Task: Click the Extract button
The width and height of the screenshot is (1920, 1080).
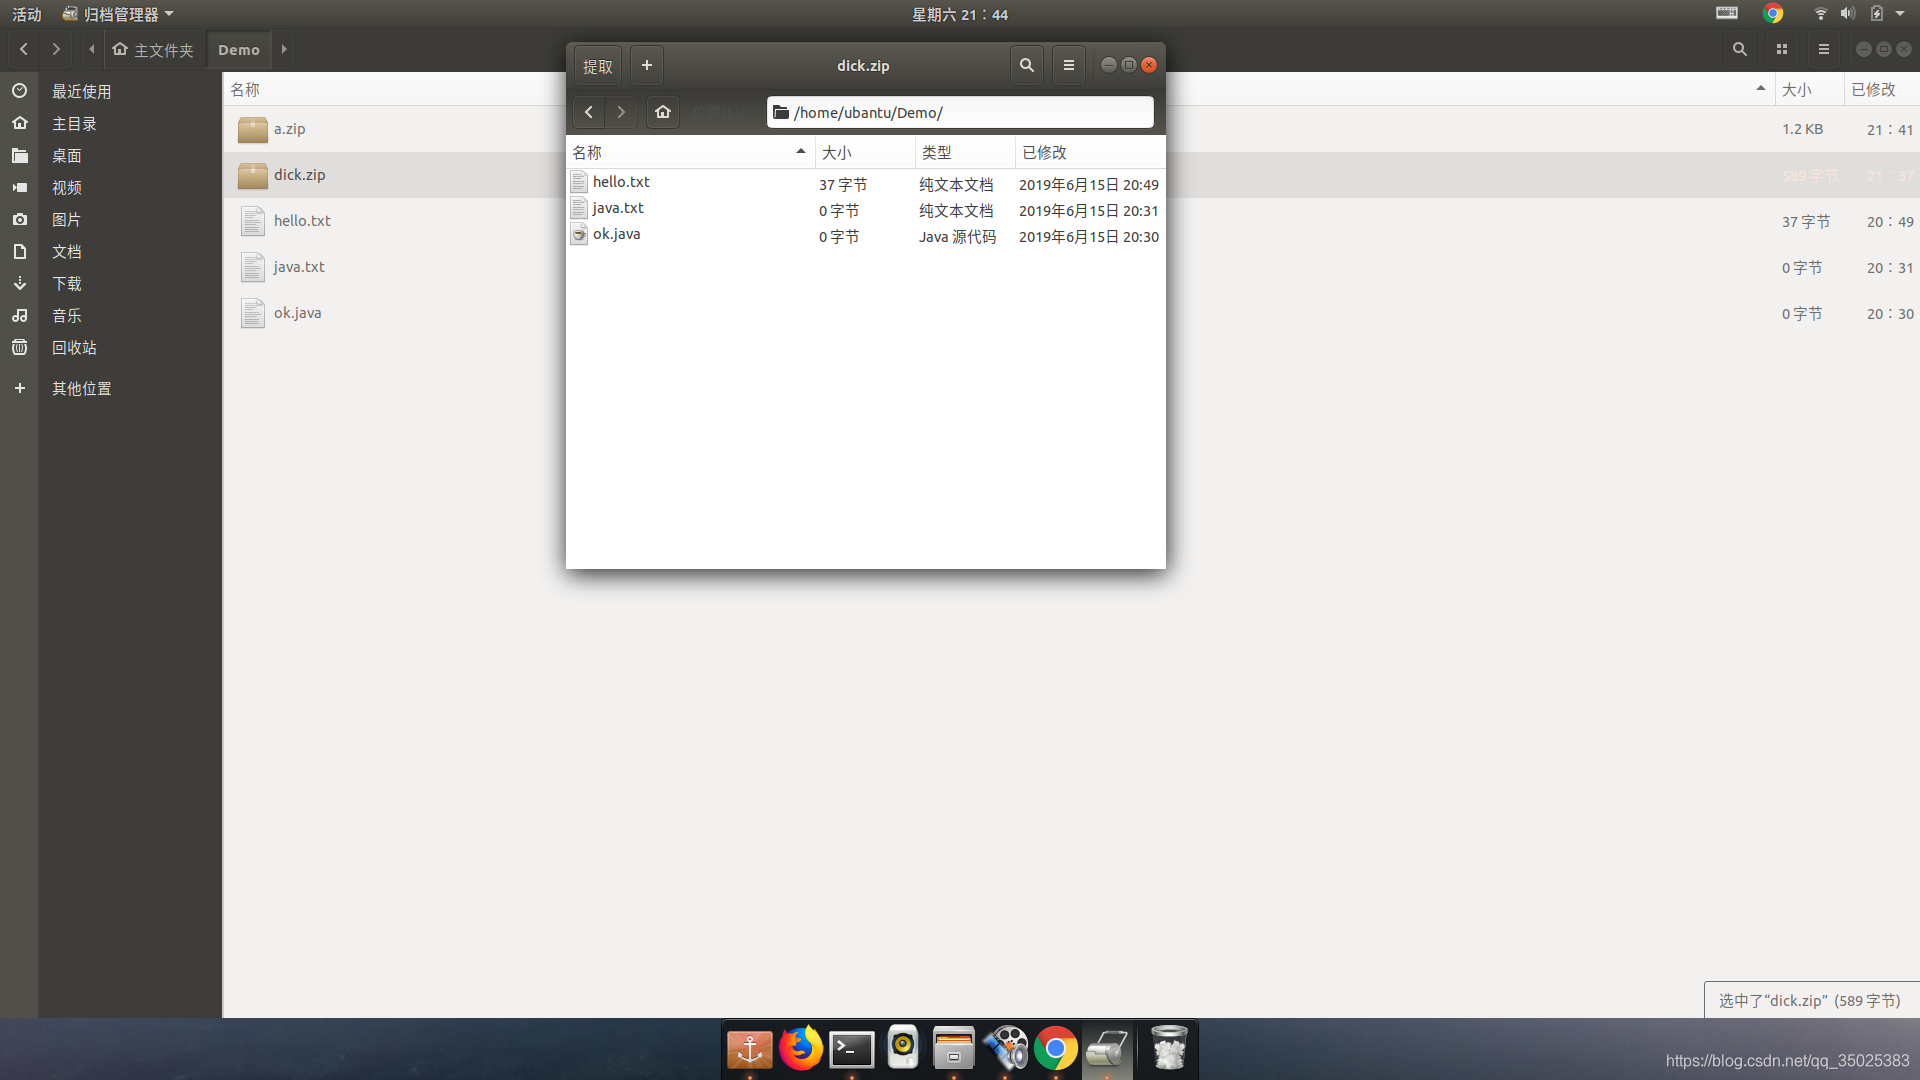Action: point(597,66)
